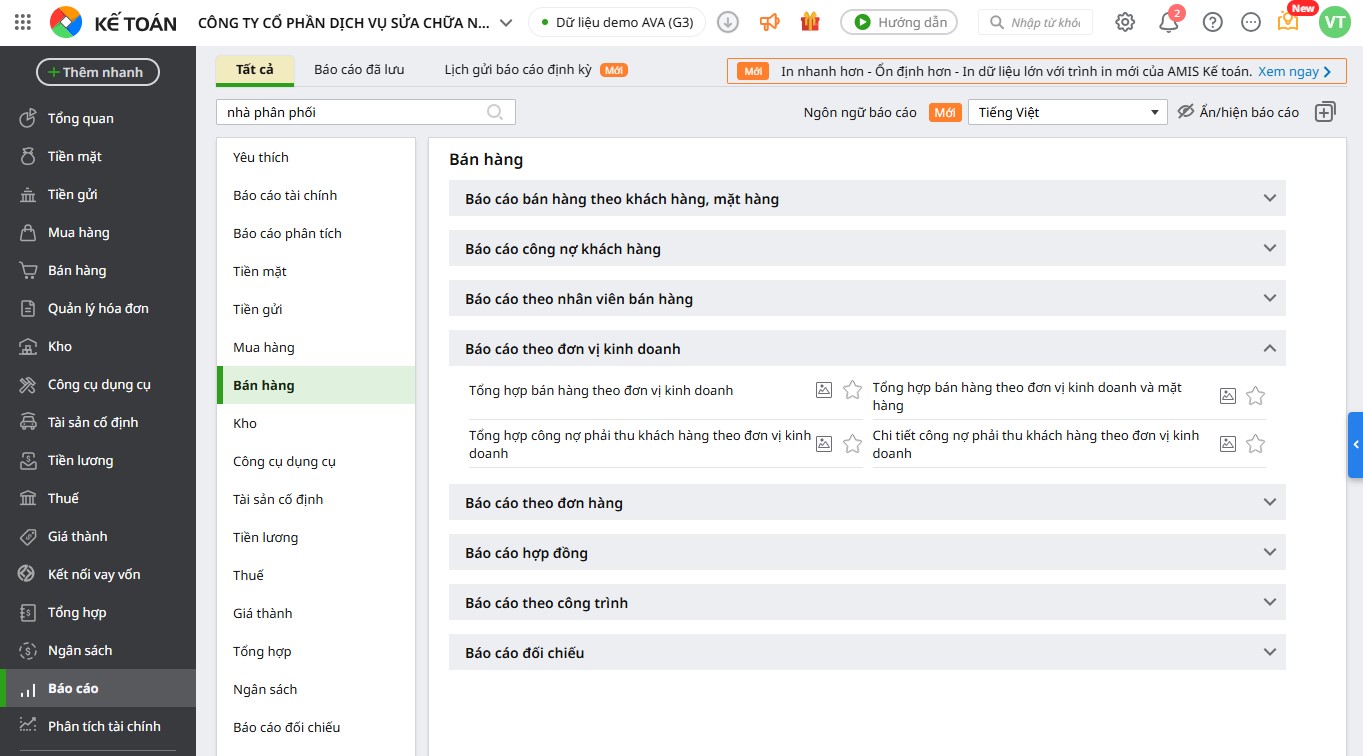Image resolution: width=1363 pixels, height=756 pixels.
Task: Expand Báo cáo công nợ khách hàng section
Action: click(x=867, y=248)
